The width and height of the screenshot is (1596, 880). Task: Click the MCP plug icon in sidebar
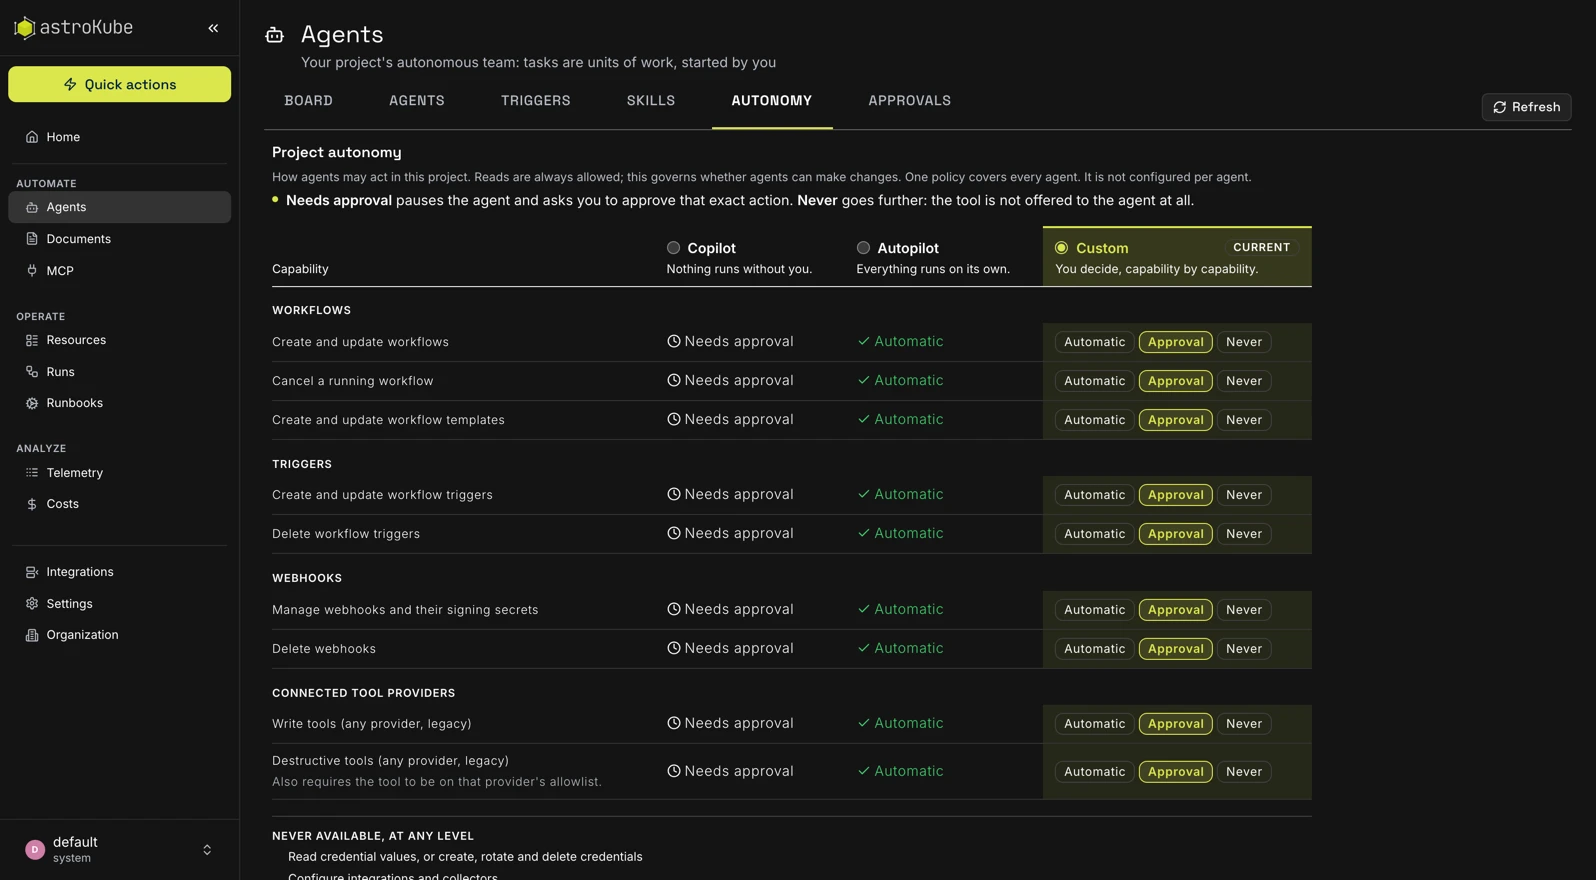click(32, 271)
